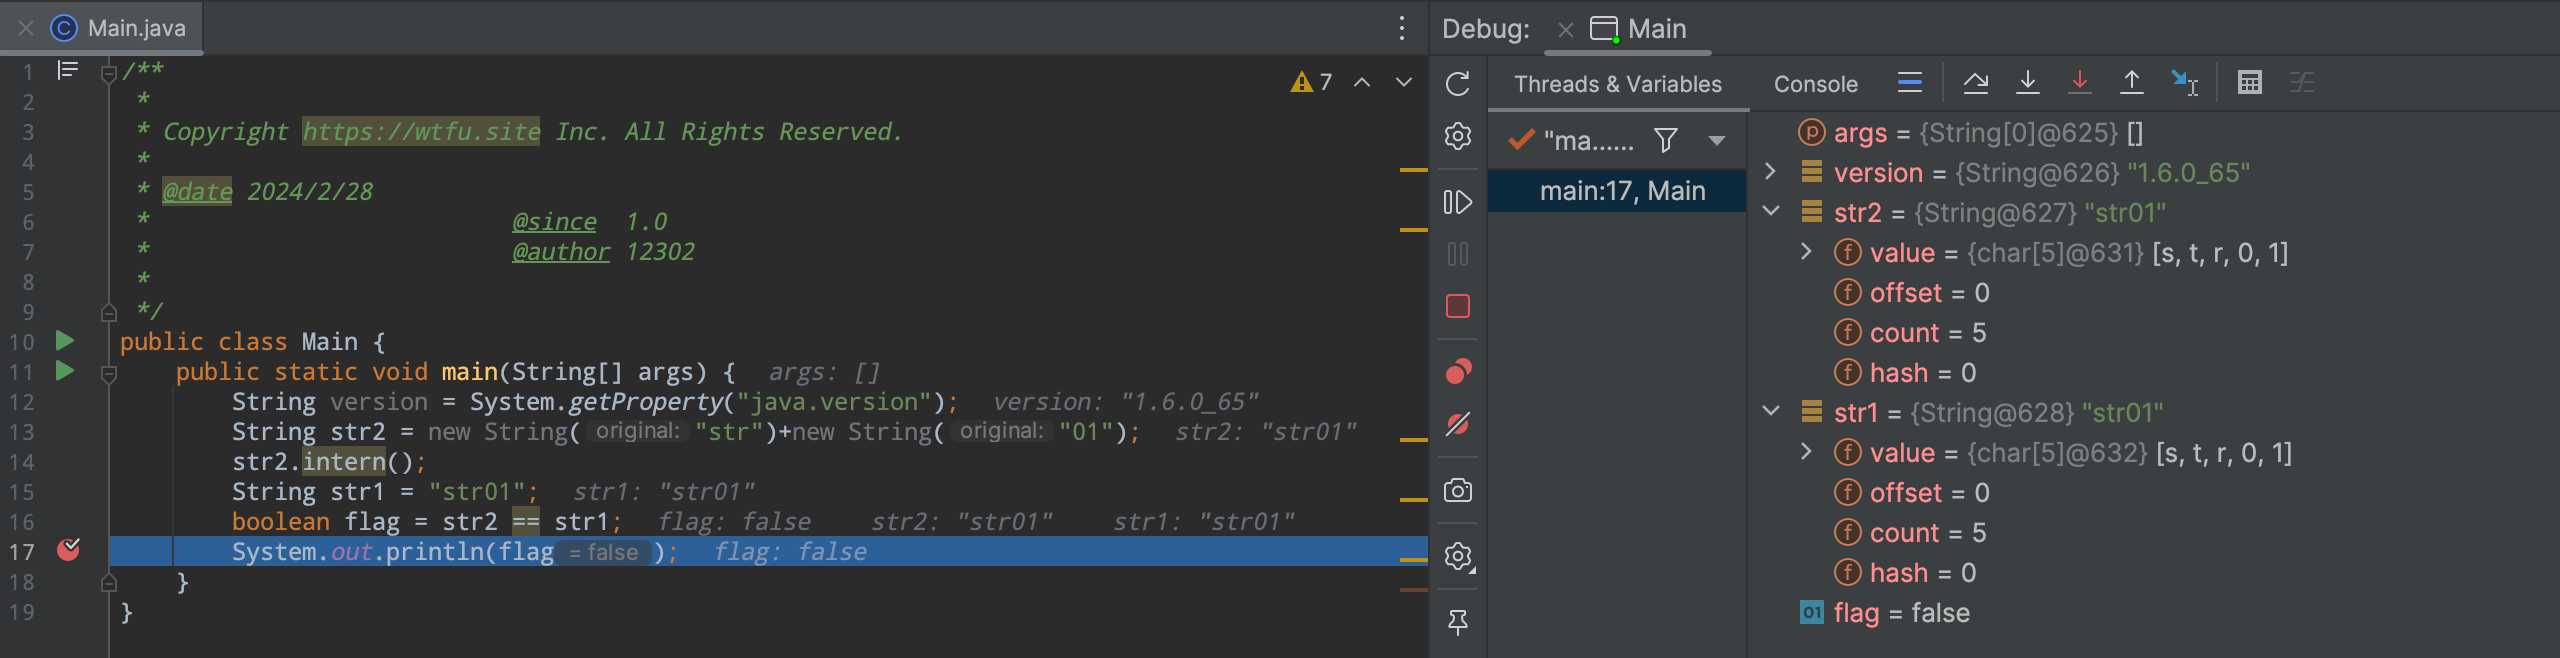Viewport: 2560px width, 658px height.
Task: Open the https://wtfu.site link in comment
Action: pyautogui.click(x=421, y=132)
